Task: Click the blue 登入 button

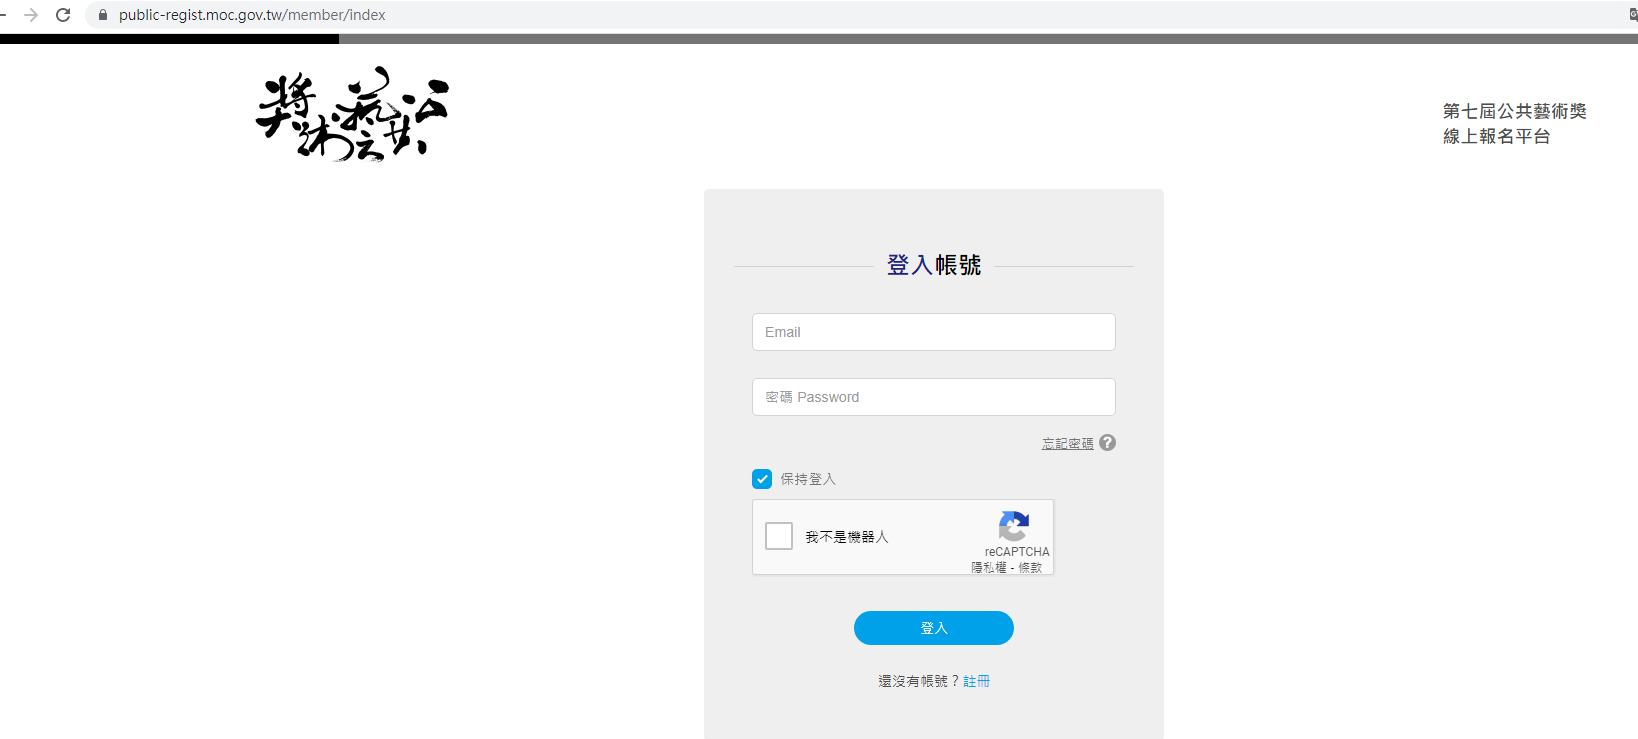Action: (x=933, y=628)
